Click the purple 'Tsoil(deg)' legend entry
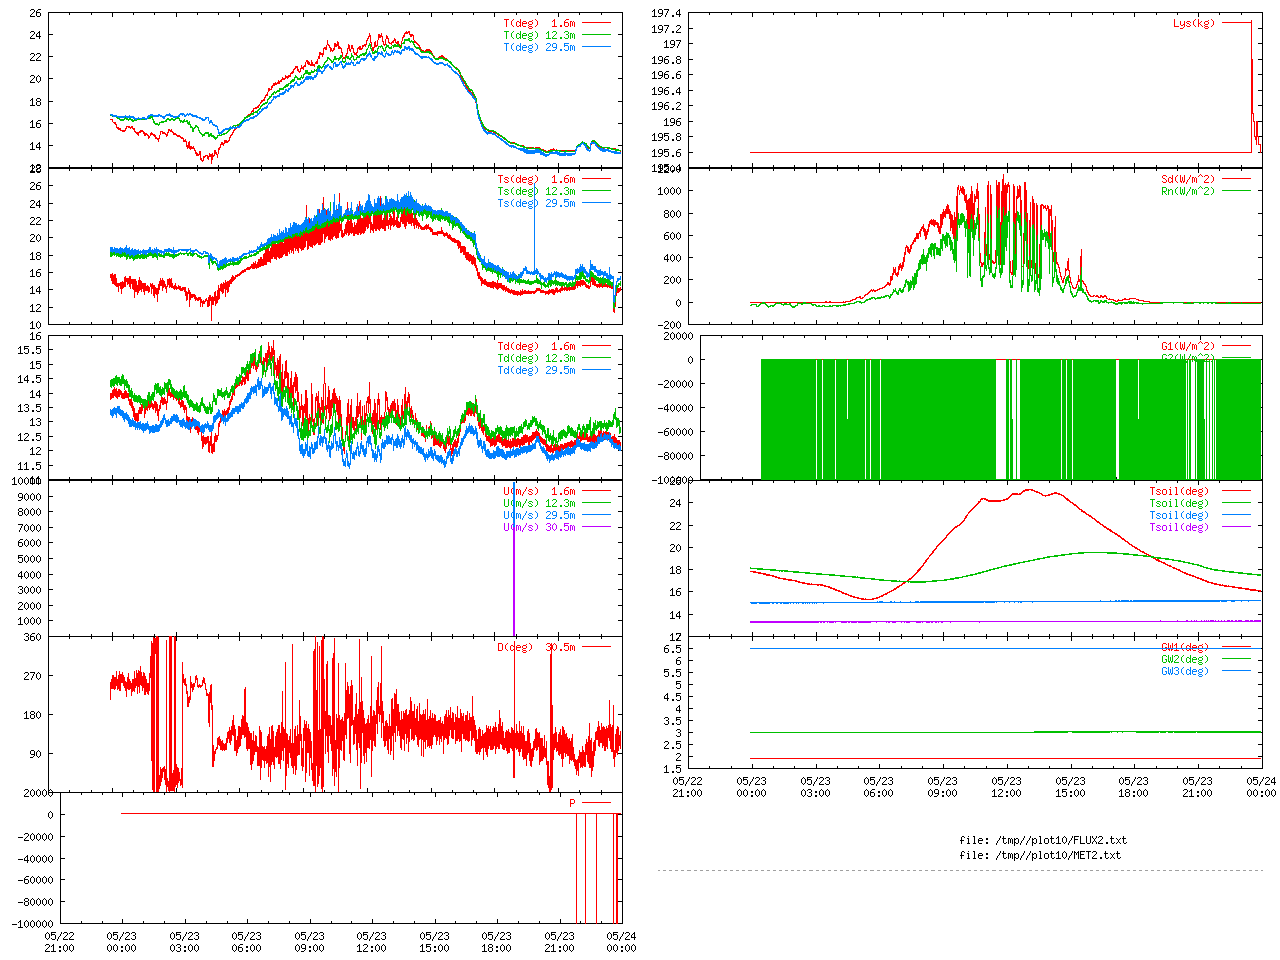This screenshot has height=960, width=1280. [x=1179, y=528]
